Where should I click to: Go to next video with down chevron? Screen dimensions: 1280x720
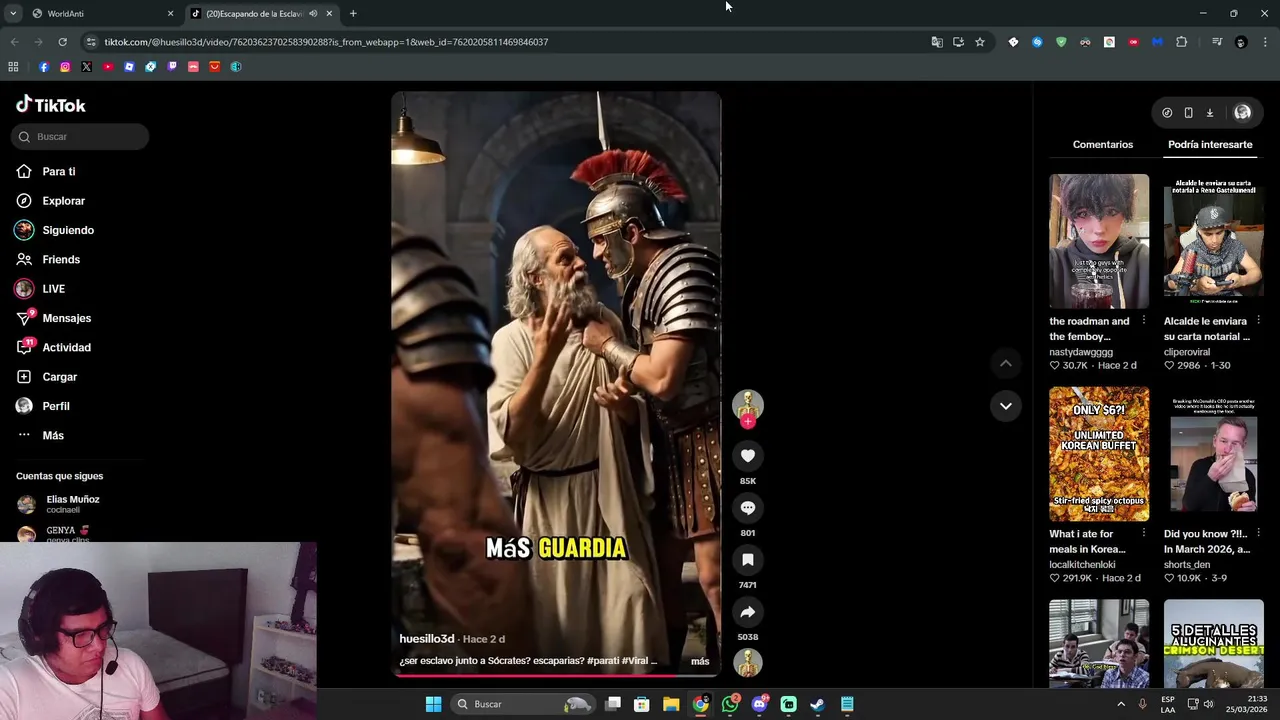click(1006, 406)
